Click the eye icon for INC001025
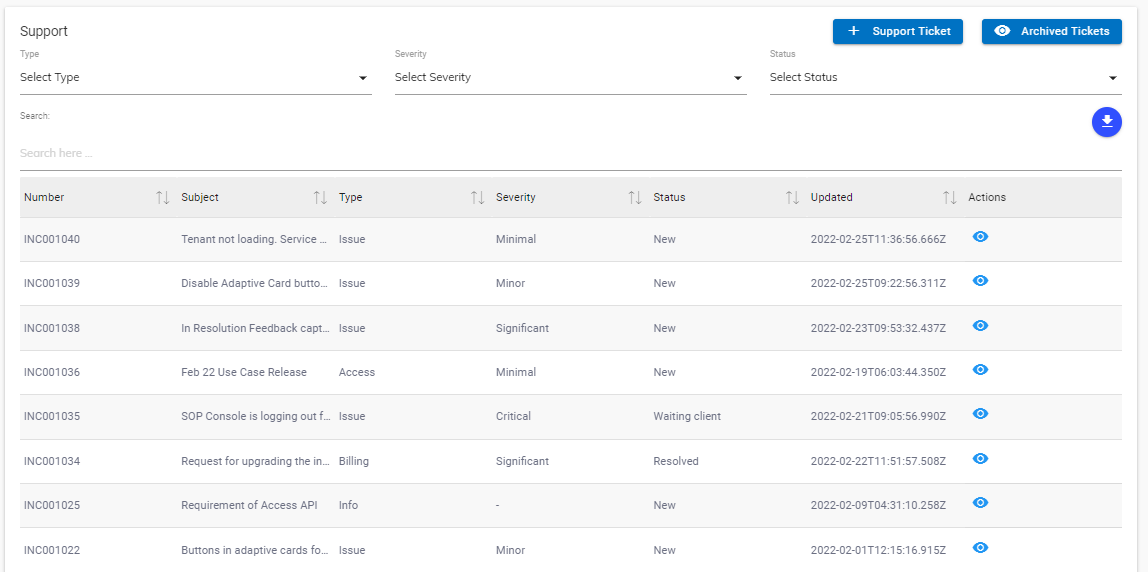The height and width of the screenshot is (572, 1148). click(980, 503)
